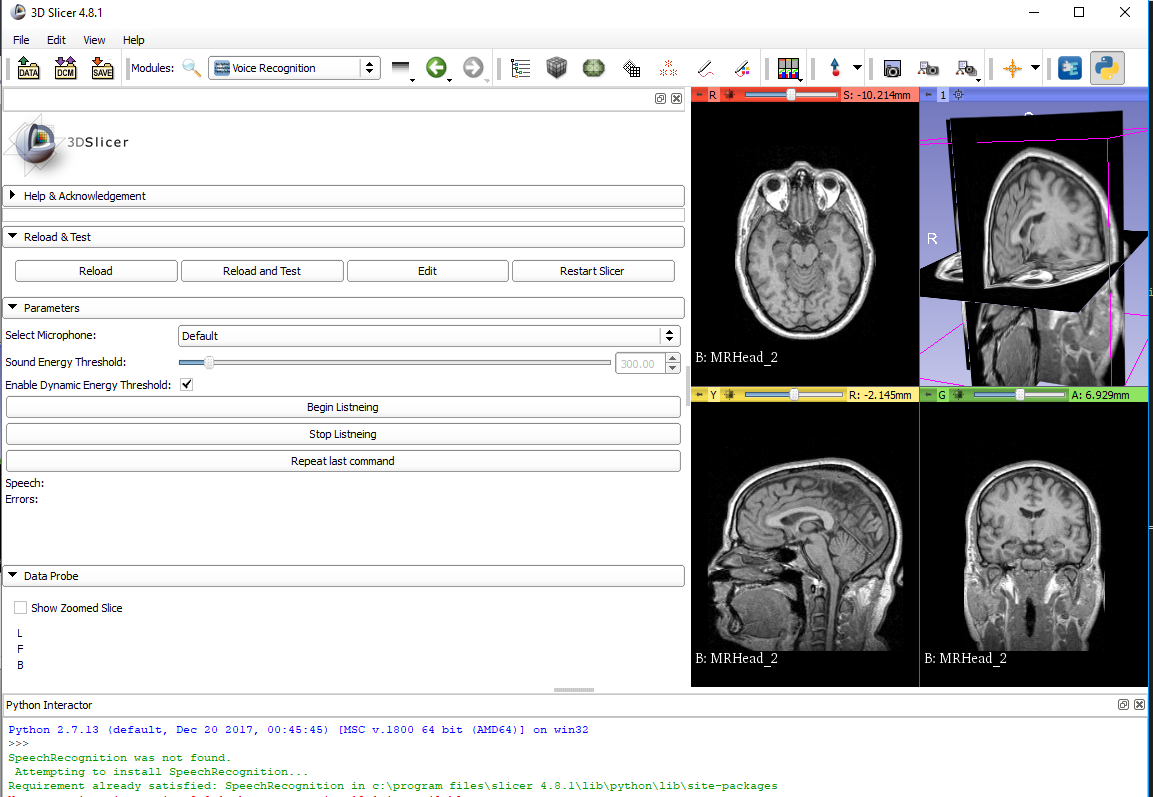This screenshot has height=797, width=1153.
Task: Open the Markups red fiducials icon
Action: click(668, 68)
